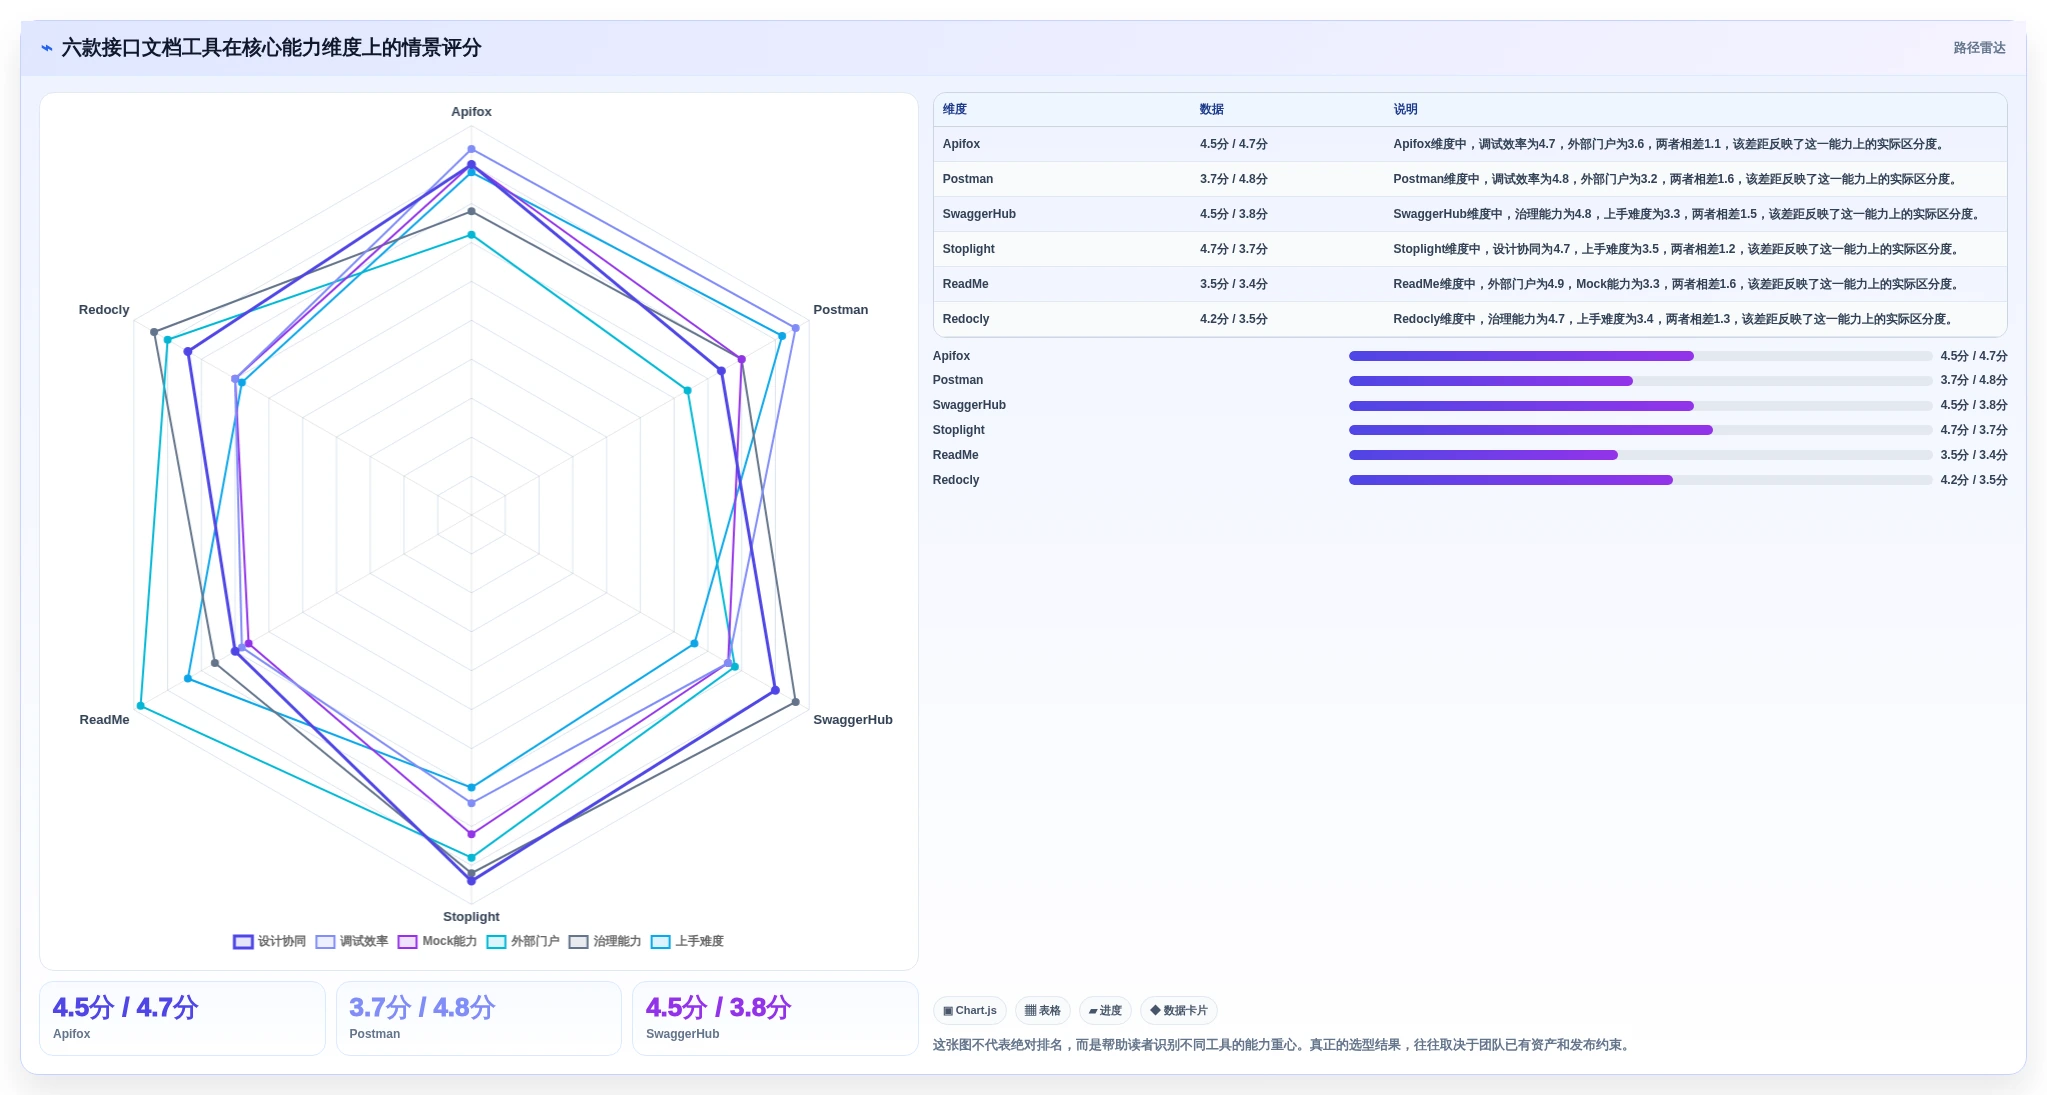Viewport: 2047px width, 1095px height.
Task: Toggle the 调试效率 legend series
Action: point(351,941)
